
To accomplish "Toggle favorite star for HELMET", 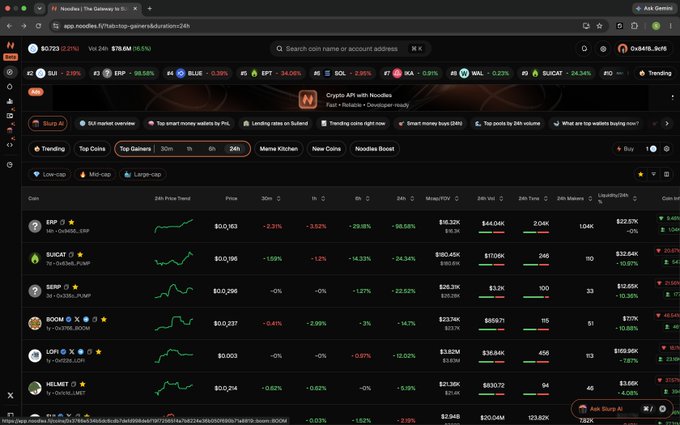I will pyautogui.click(x=82, y=384).
